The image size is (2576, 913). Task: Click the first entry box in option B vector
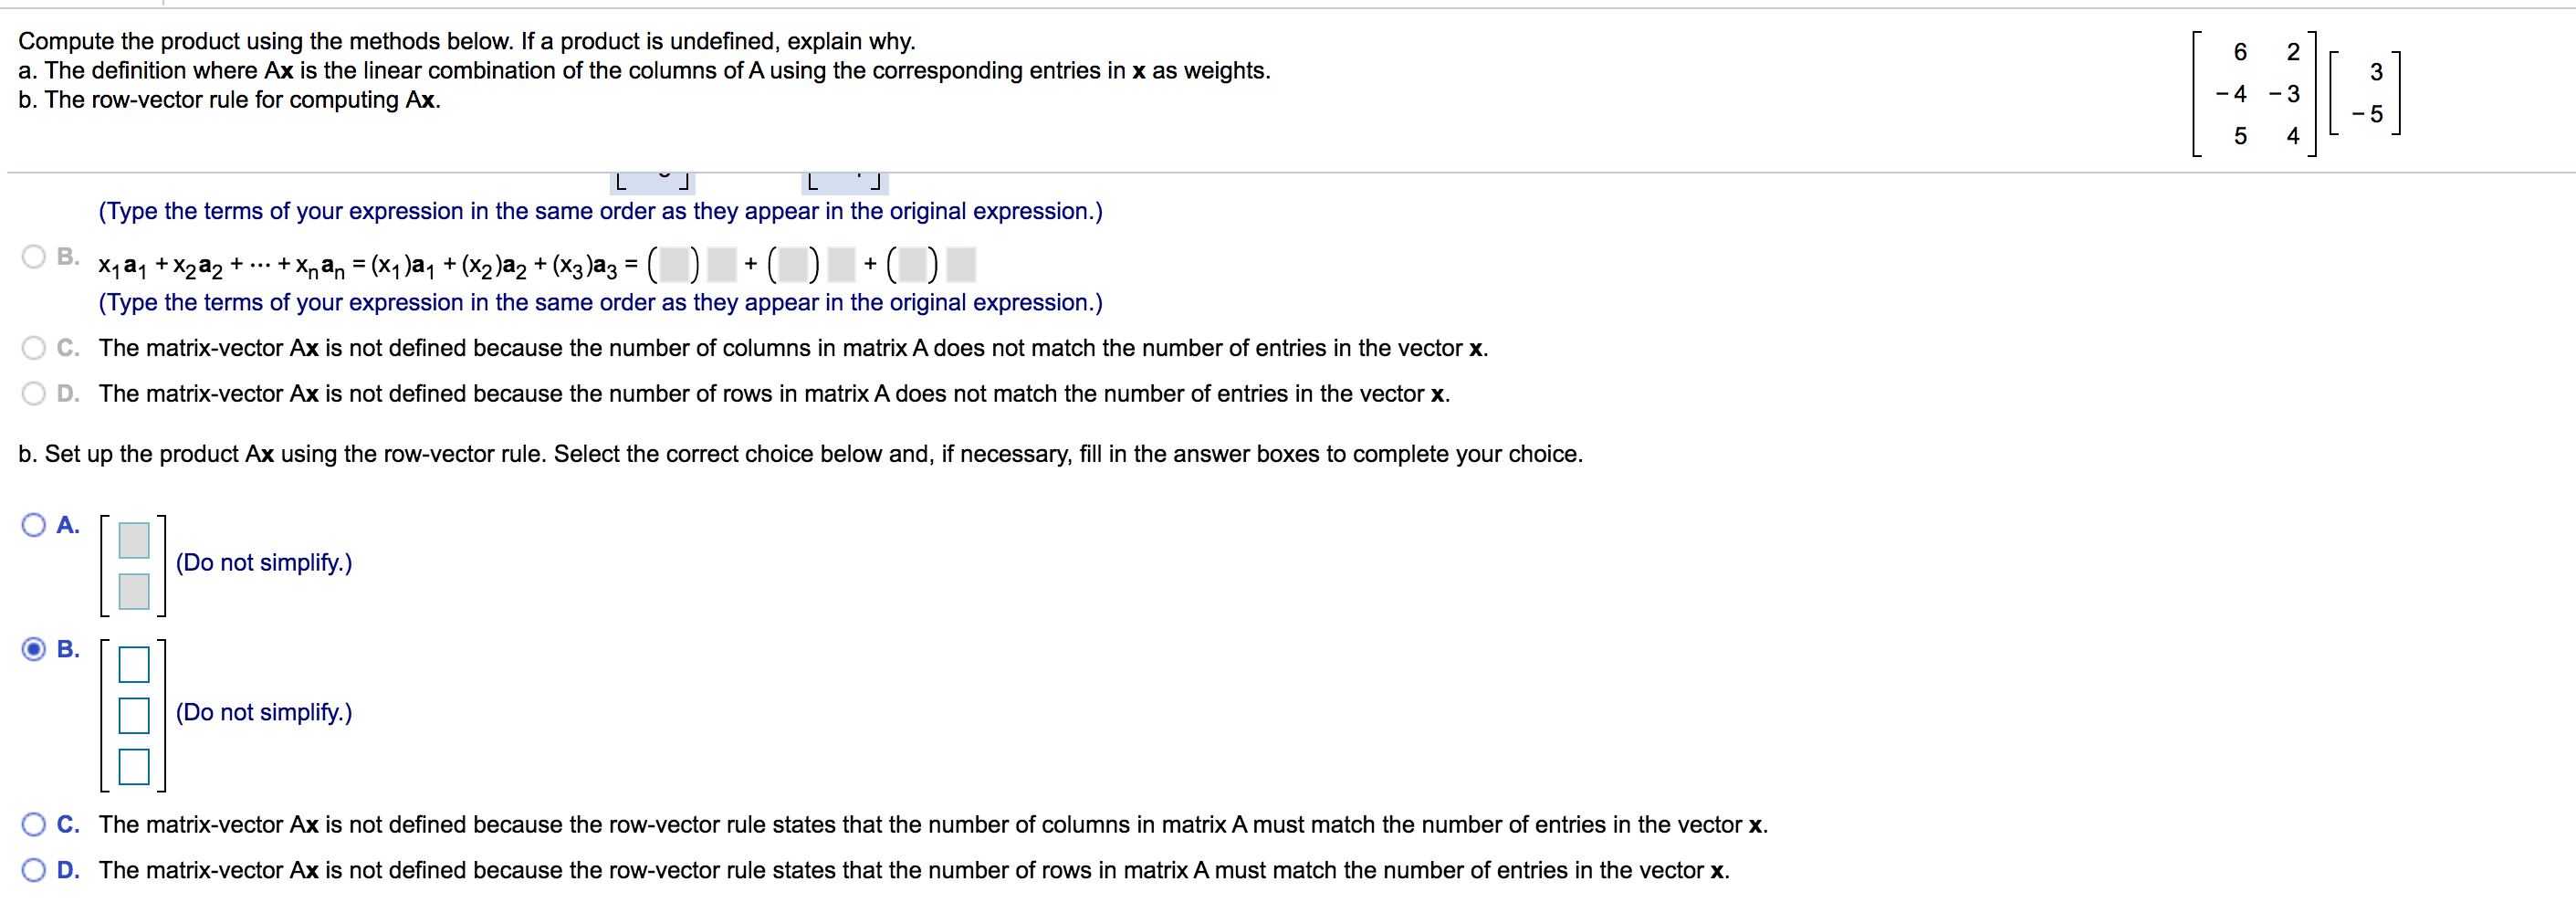coord(132,663)
